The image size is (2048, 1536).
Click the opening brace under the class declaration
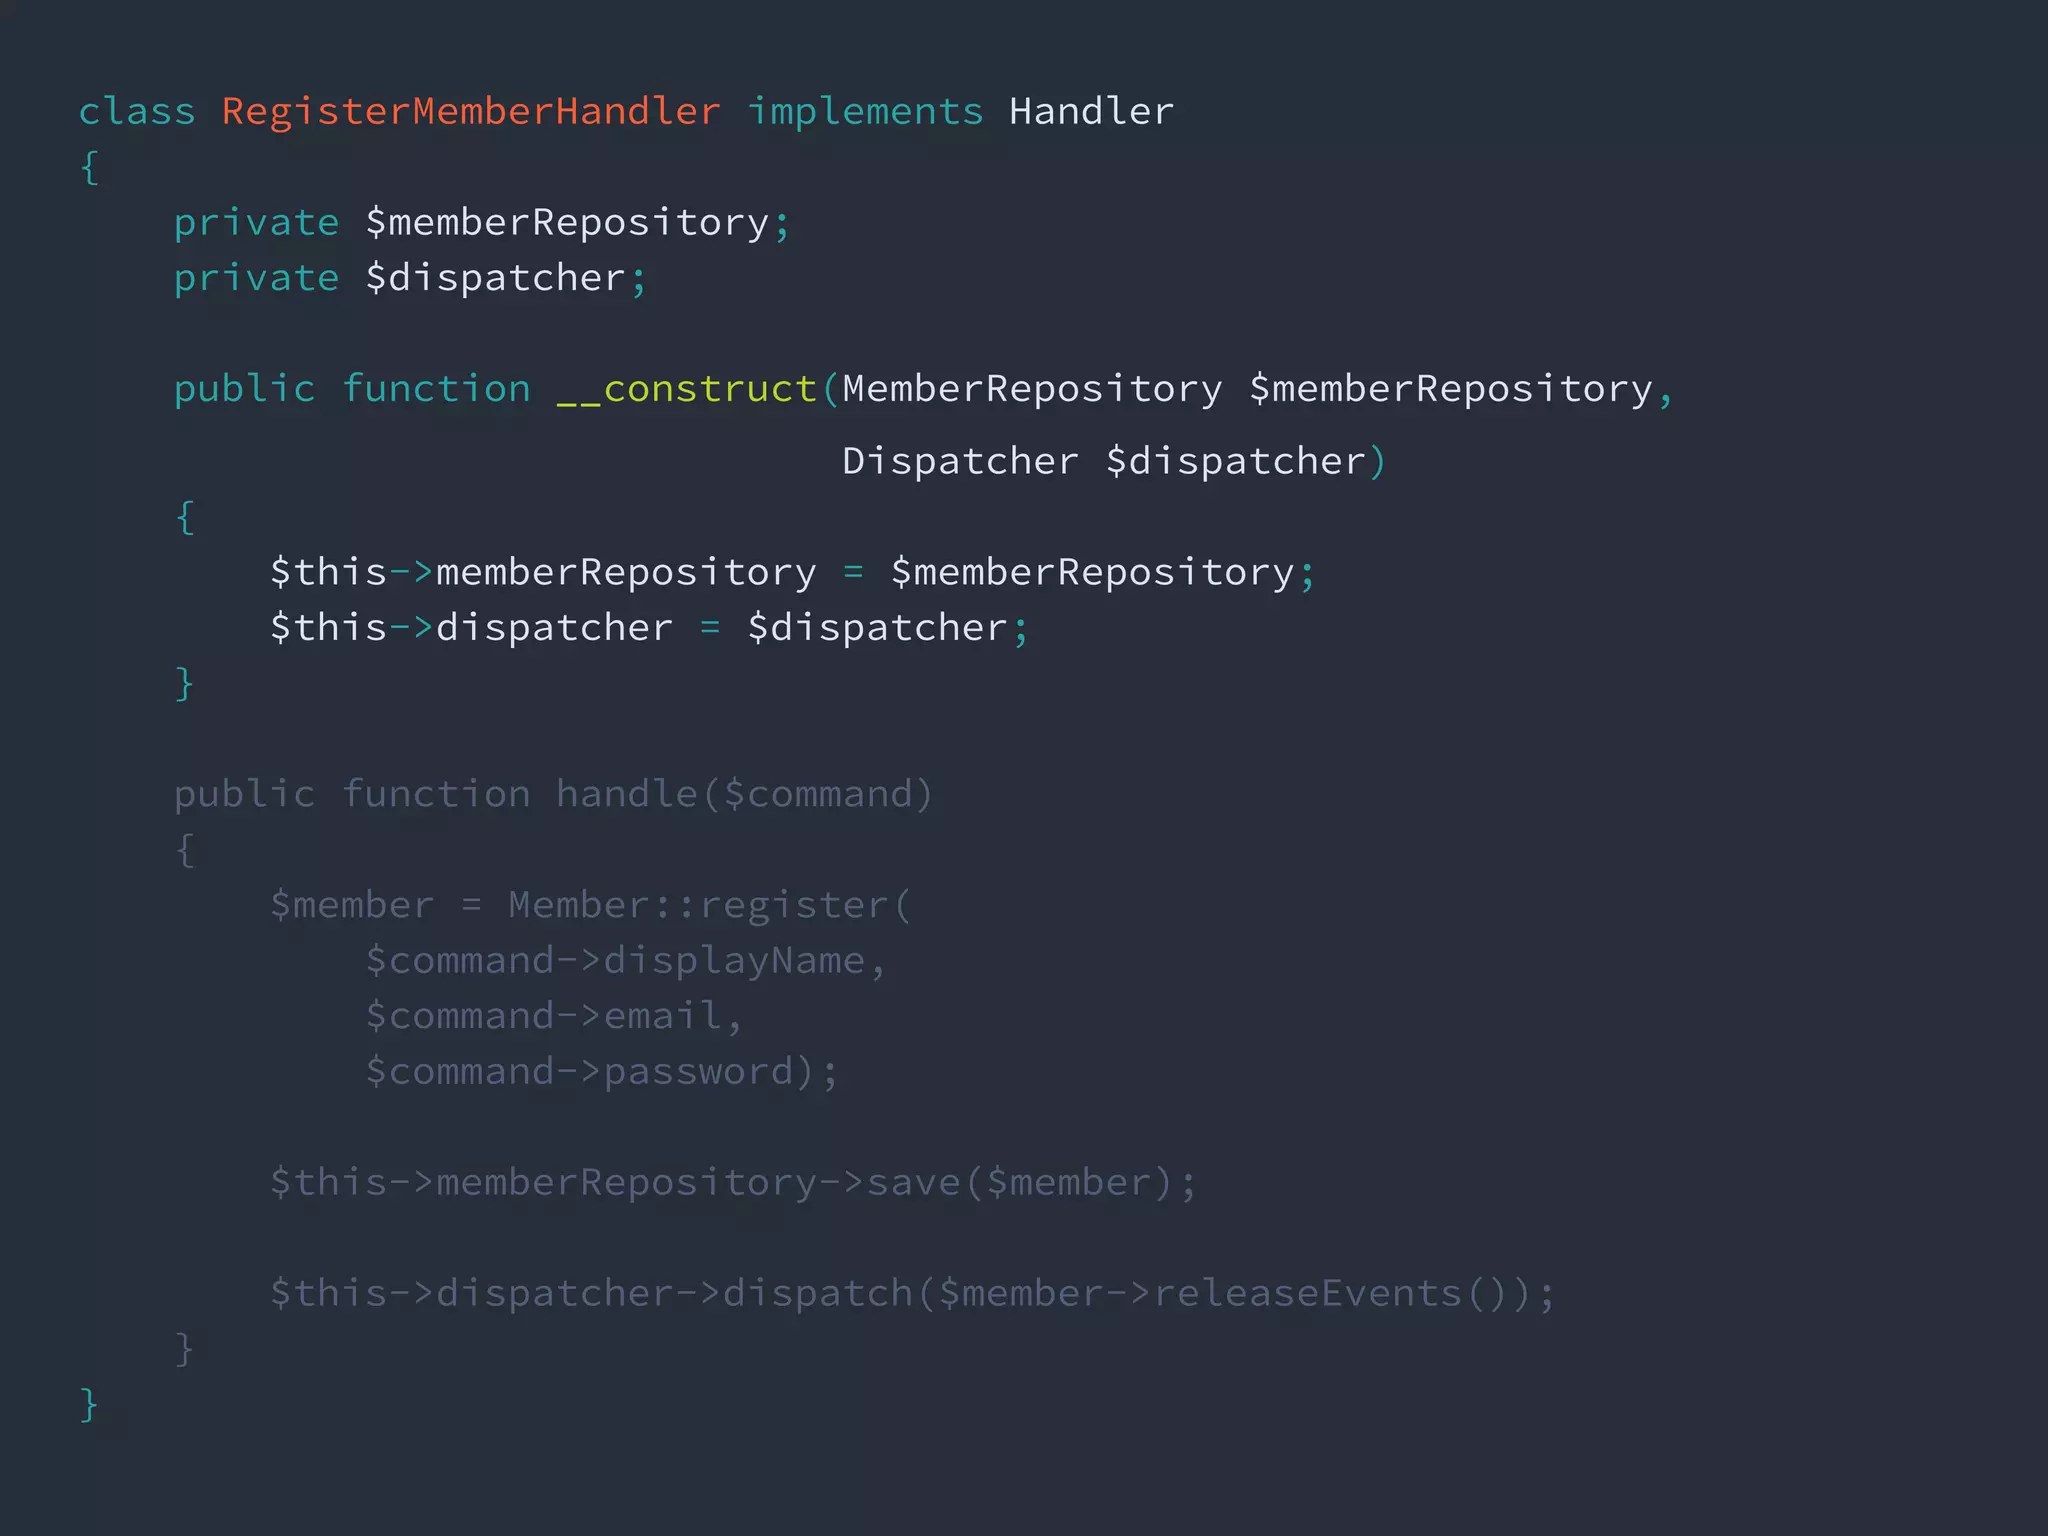pos(90,167)
